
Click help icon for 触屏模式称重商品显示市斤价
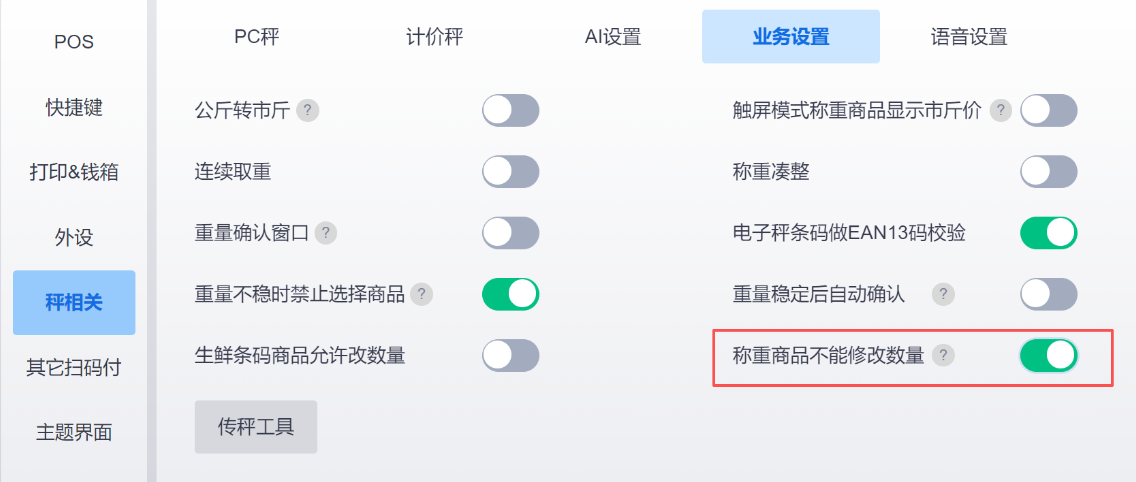click(x=1000, y=111)
